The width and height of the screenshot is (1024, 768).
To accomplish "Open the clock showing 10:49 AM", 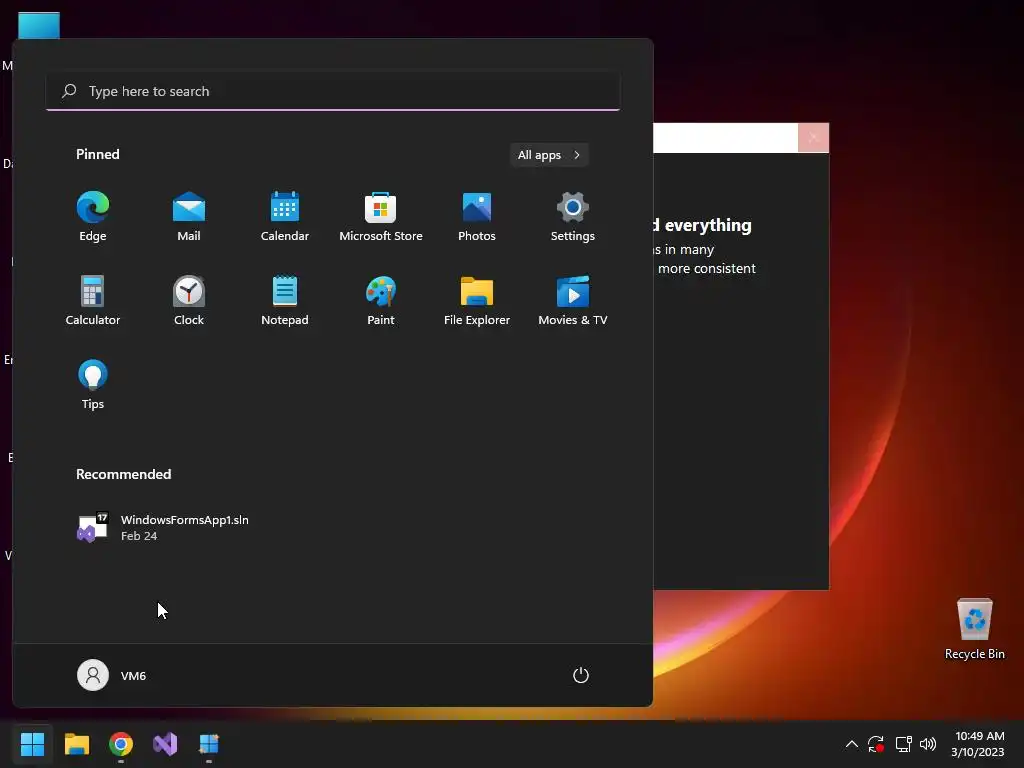I will (978, 744).
